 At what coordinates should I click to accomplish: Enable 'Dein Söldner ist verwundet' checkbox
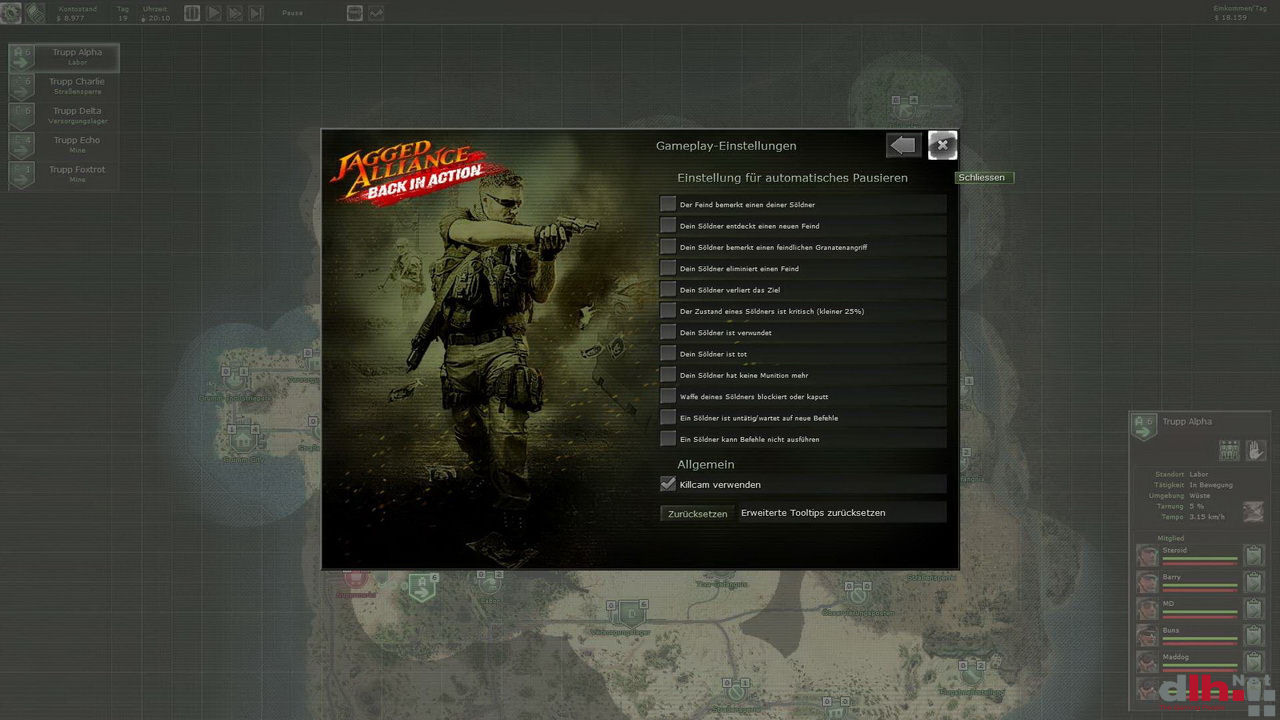[x=668, y=332]
